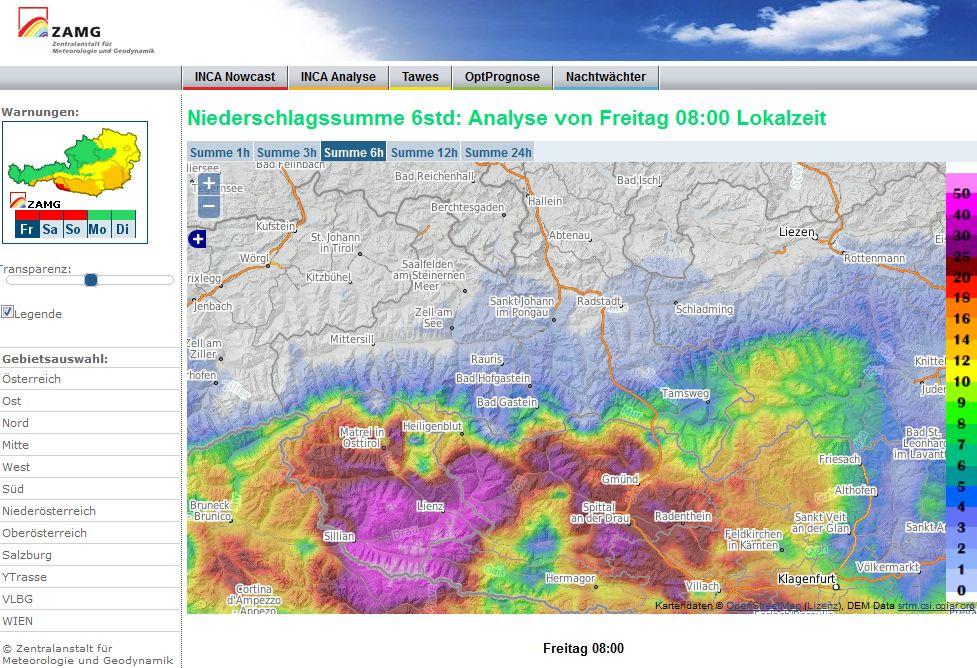Image resolution: width=977 pixels, height=668 pixels.
Task: Switch to Summe 24h precipitation sum
Action: pyautogui.click(x=498, y=153)
